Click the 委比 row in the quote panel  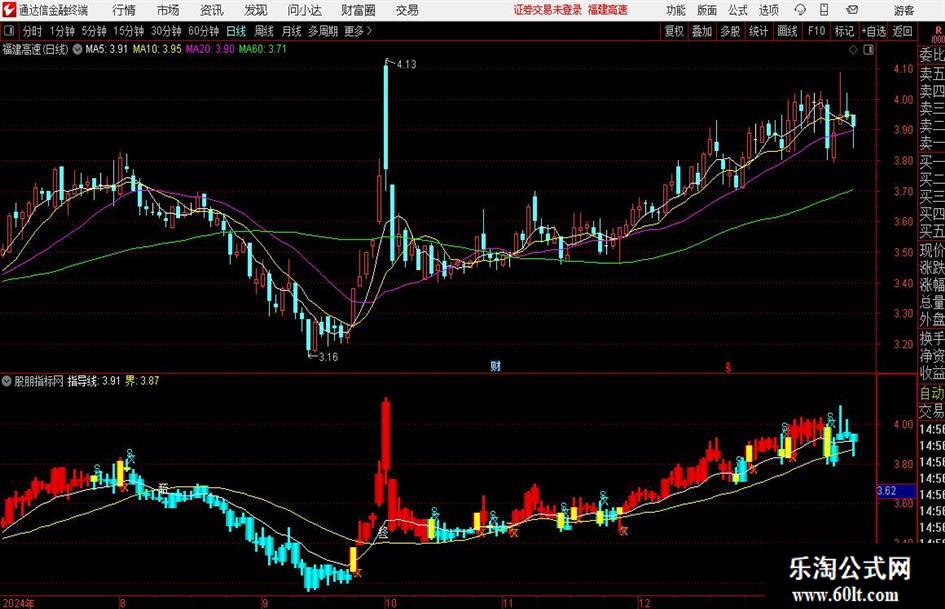coord(932,55)
